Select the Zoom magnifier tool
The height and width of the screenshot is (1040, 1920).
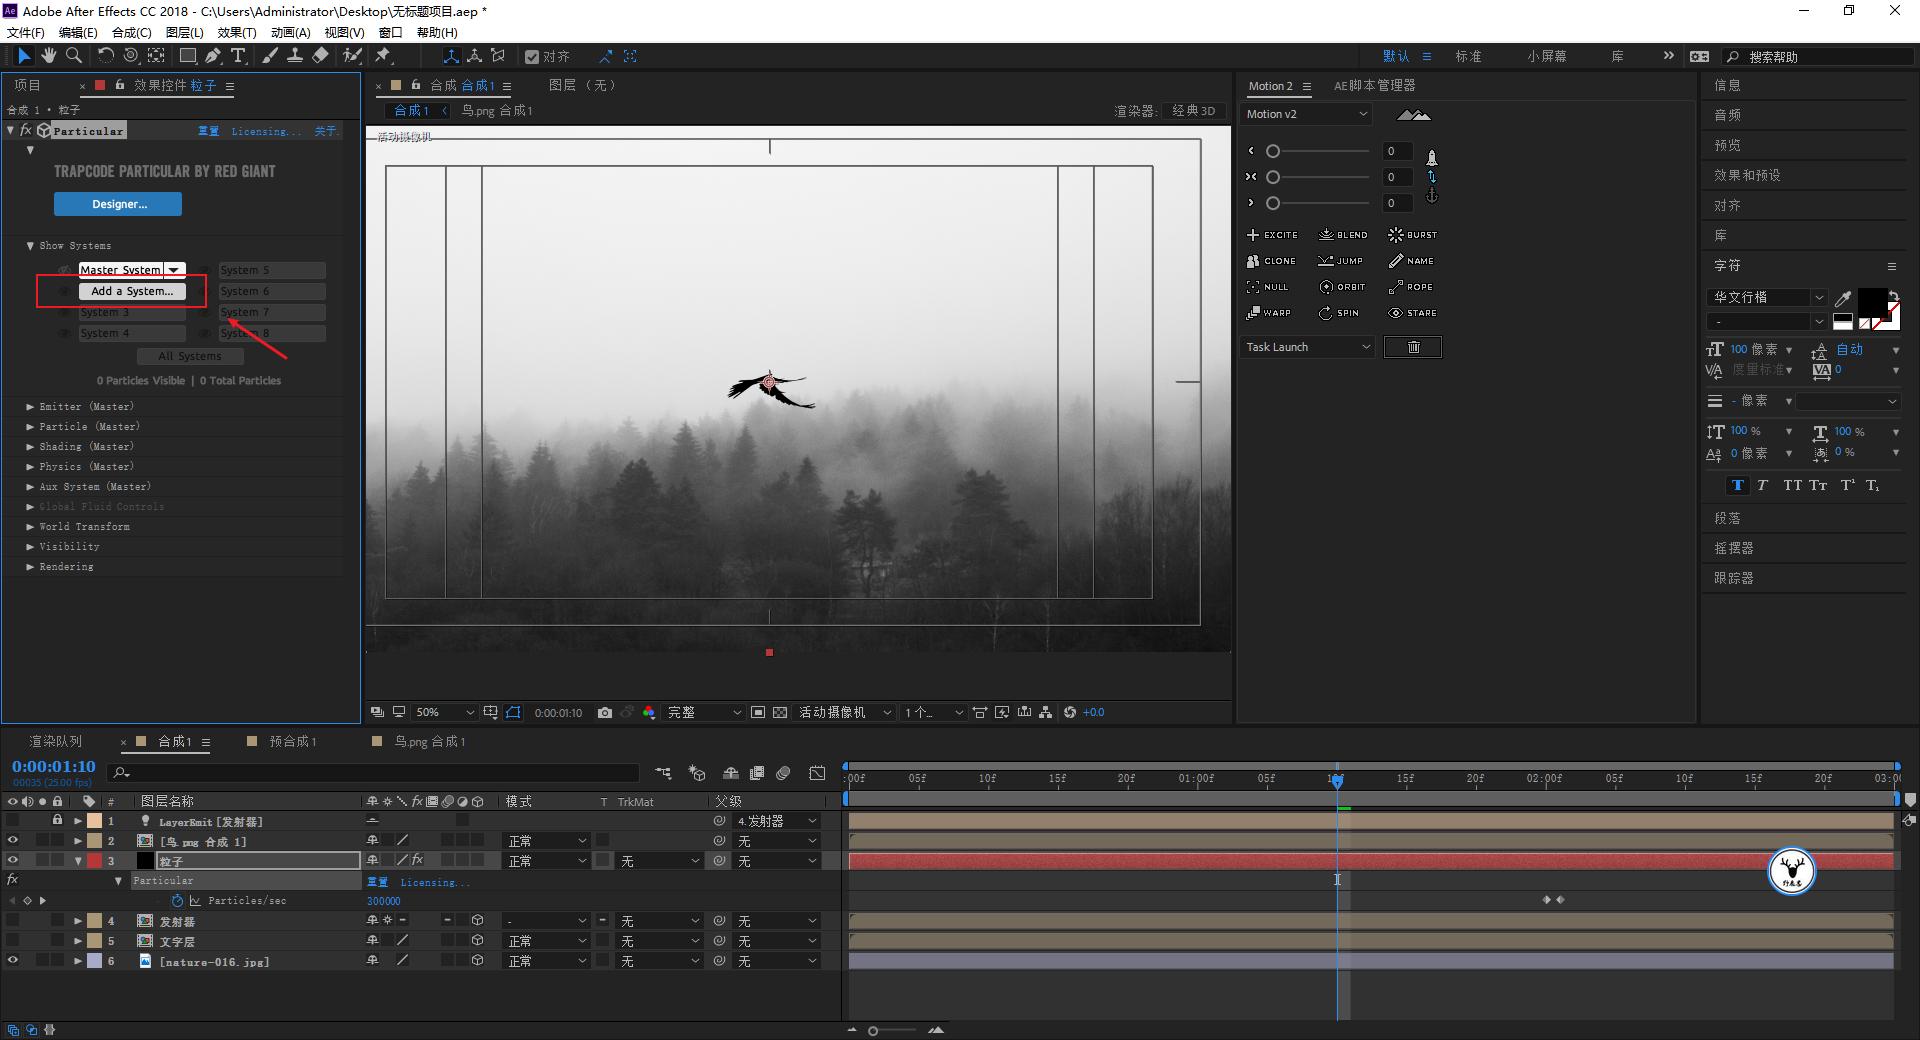click(74, 56)
